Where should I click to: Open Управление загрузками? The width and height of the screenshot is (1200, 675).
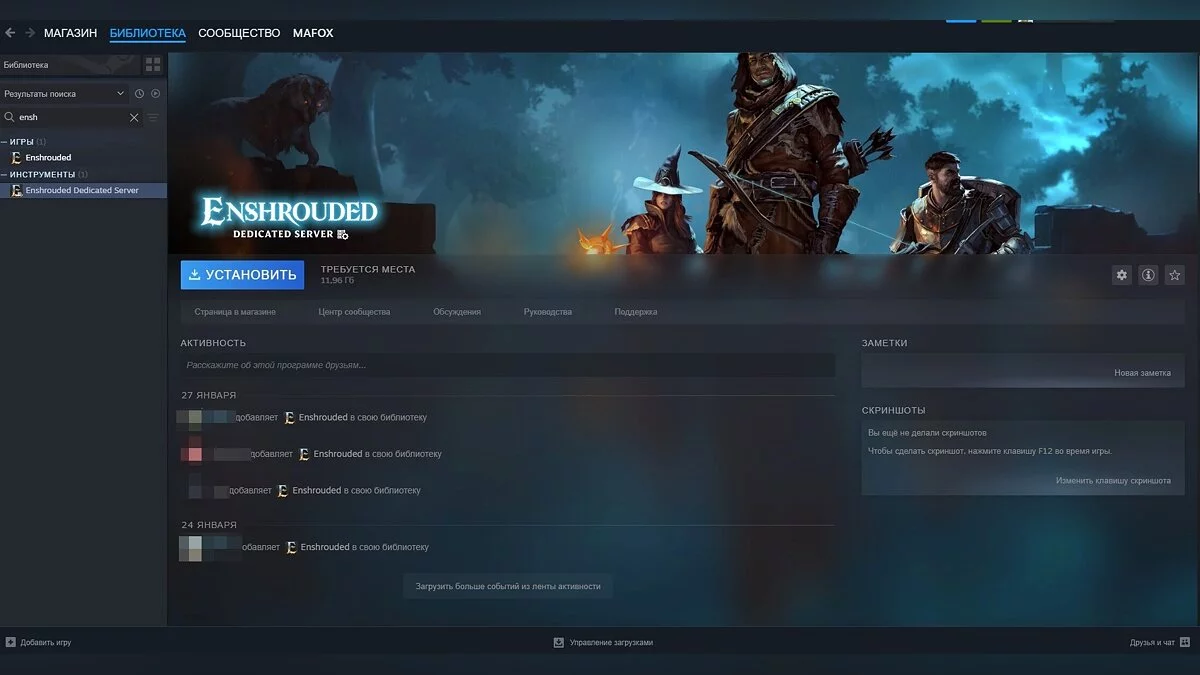click(611, 642)
